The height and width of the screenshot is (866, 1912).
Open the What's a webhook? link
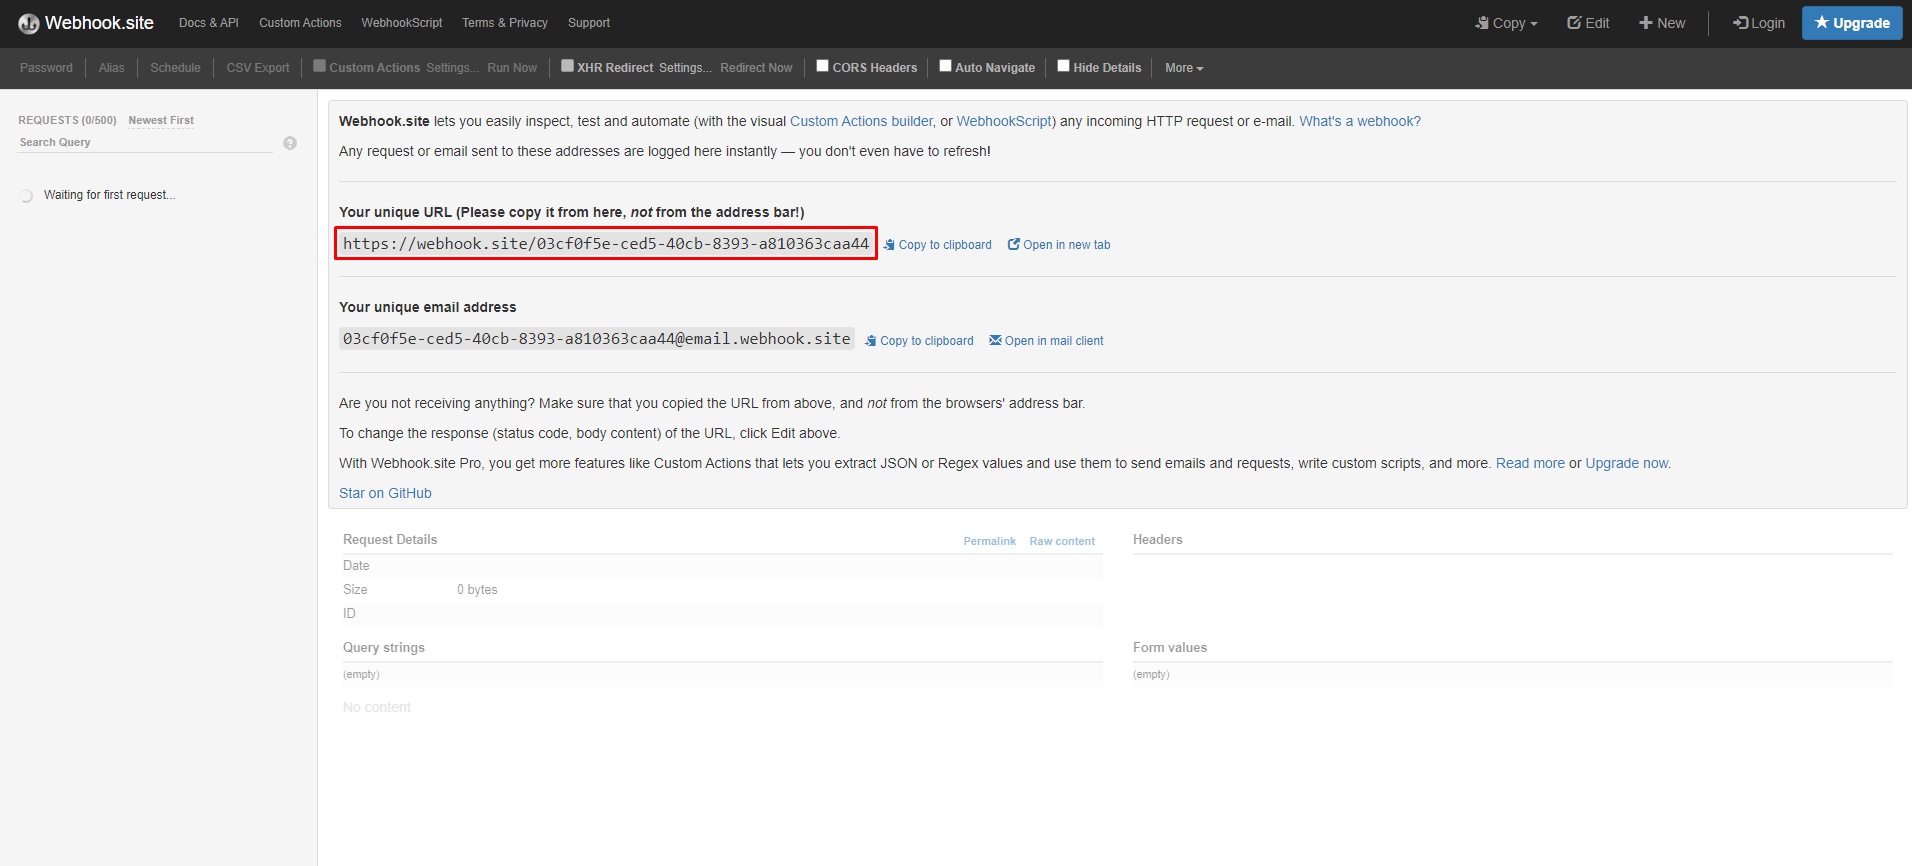[1360, 121]
